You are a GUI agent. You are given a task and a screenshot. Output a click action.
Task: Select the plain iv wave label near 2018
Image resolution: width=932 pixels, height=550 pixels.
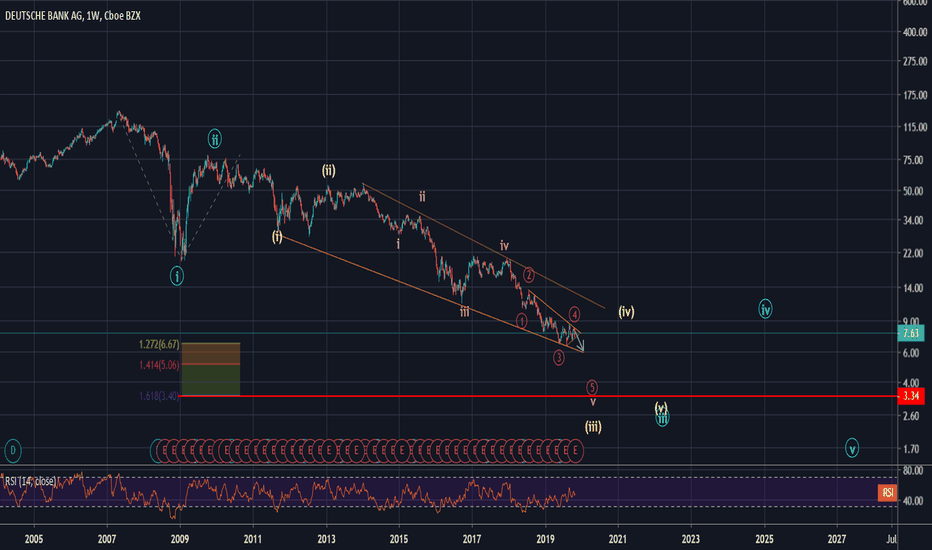click(504, 245)
